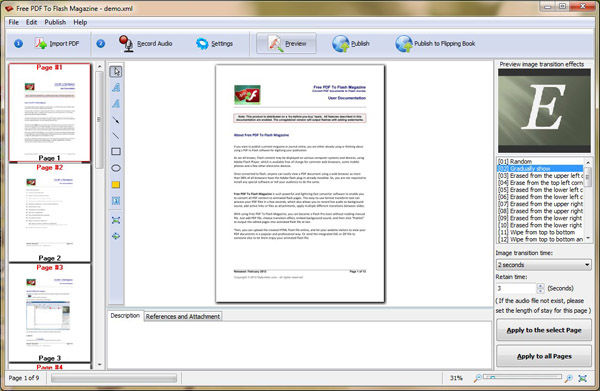Click the Apply to the select Page button
This screenshot has width=600, height=391.
[x=544, y=330]
